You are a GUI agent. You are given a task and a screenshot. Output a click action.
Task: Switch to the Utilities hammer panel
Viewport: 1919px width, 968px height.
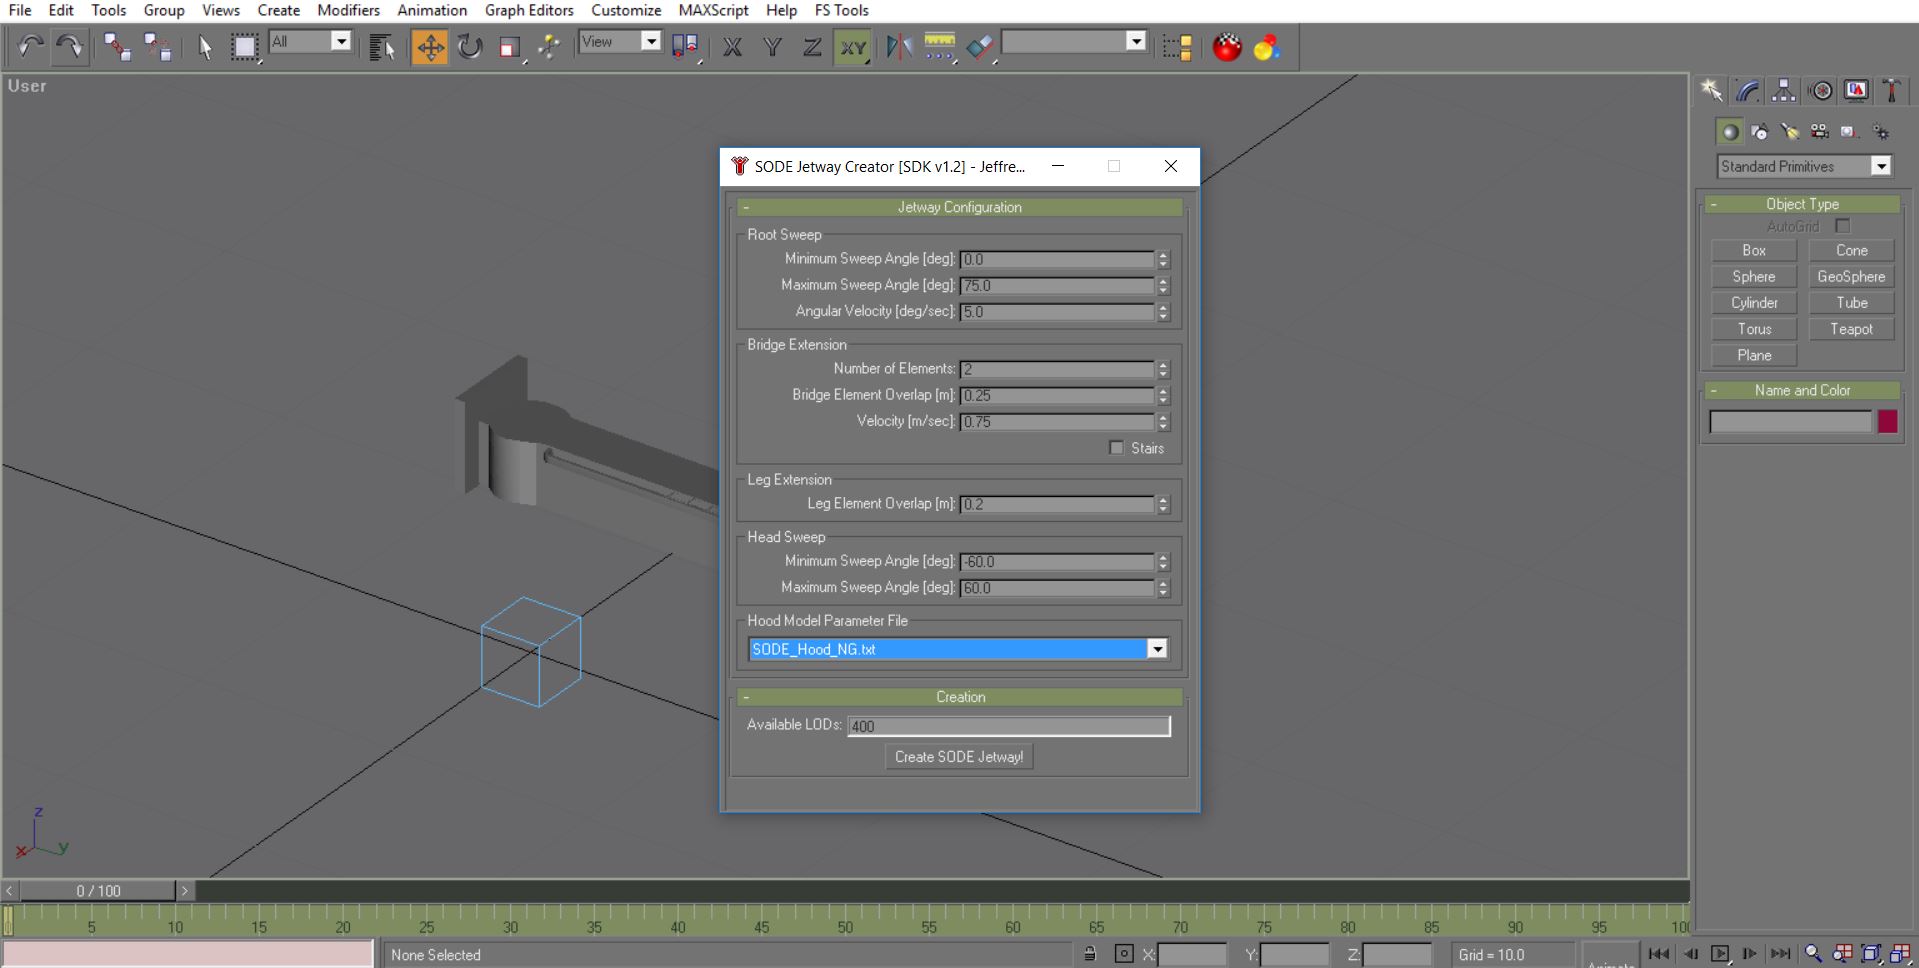[1891, 91]
